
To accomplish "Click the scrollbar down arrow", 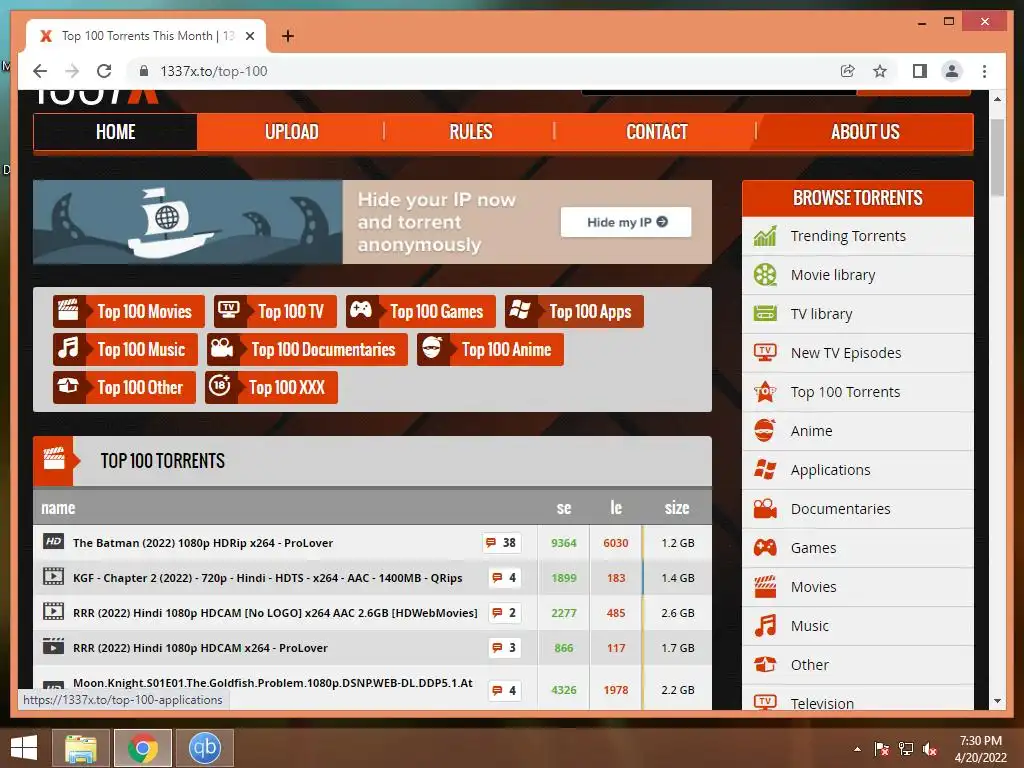I will [997, 701].
